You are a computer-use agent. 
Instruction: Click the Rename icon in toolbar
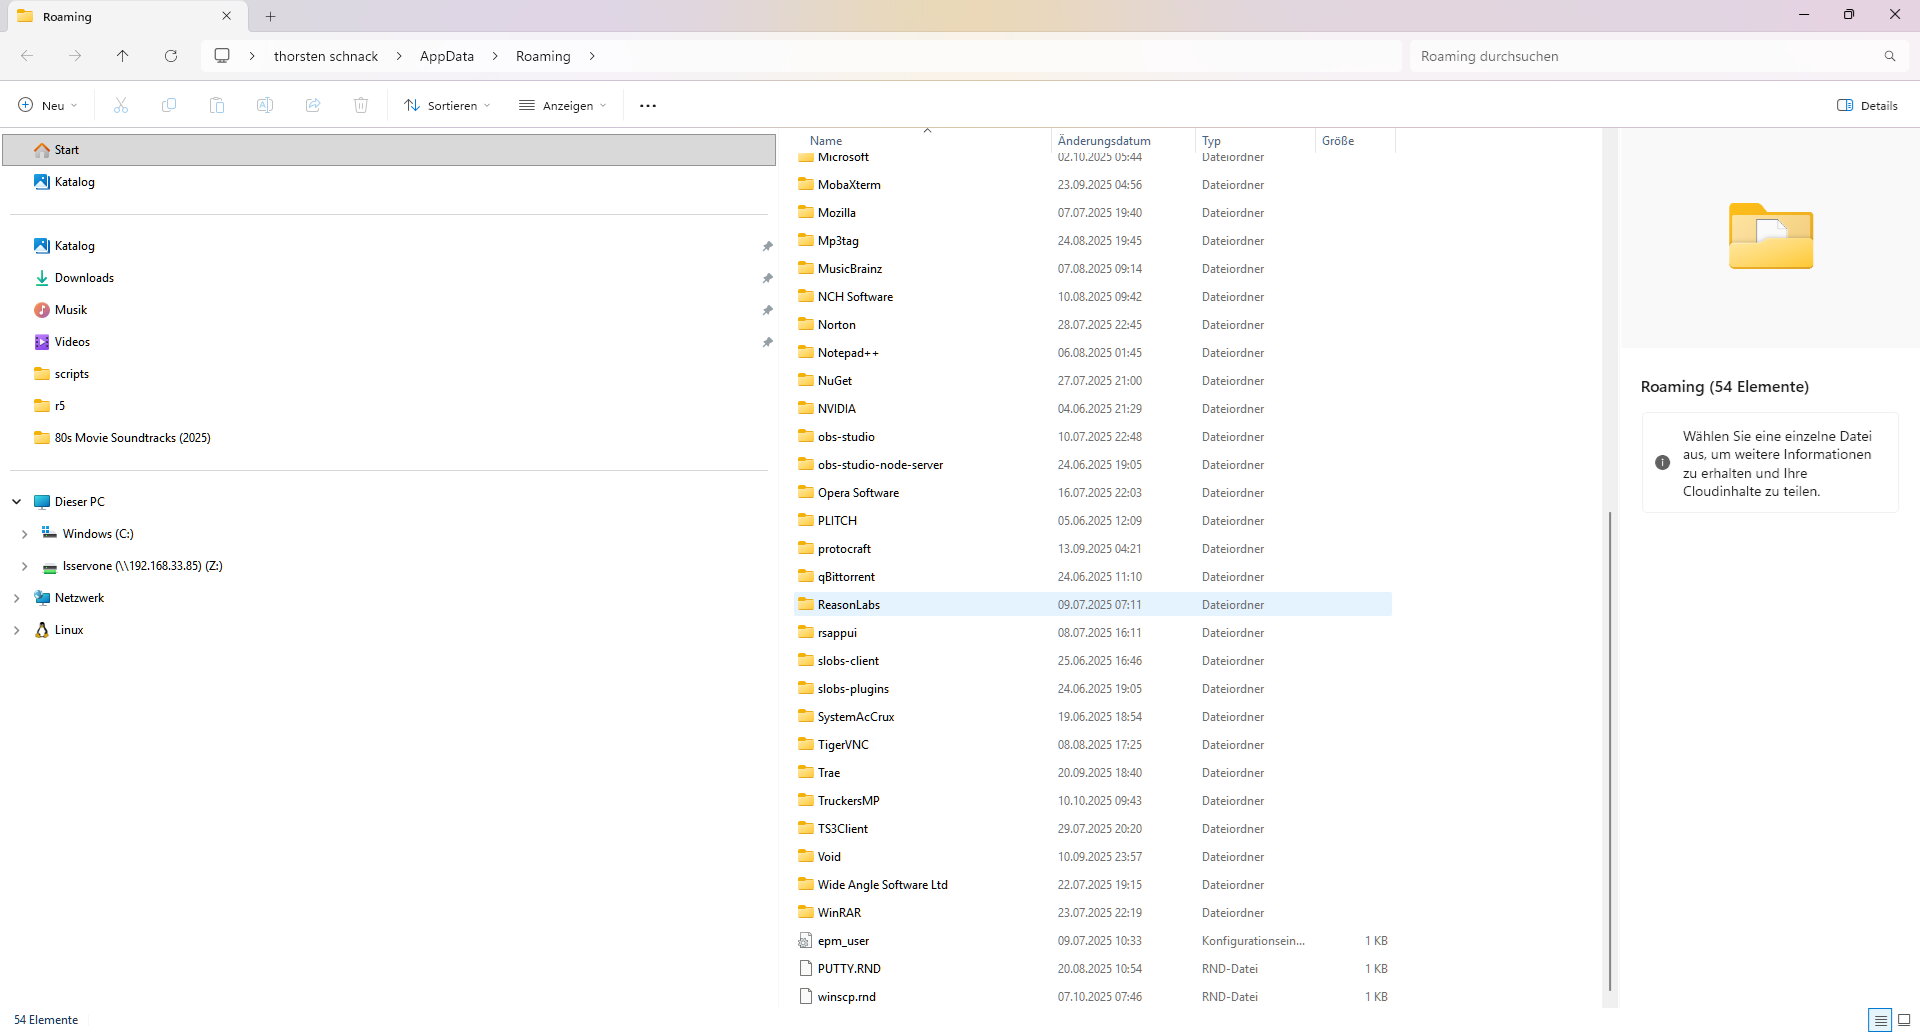(265, 105)
